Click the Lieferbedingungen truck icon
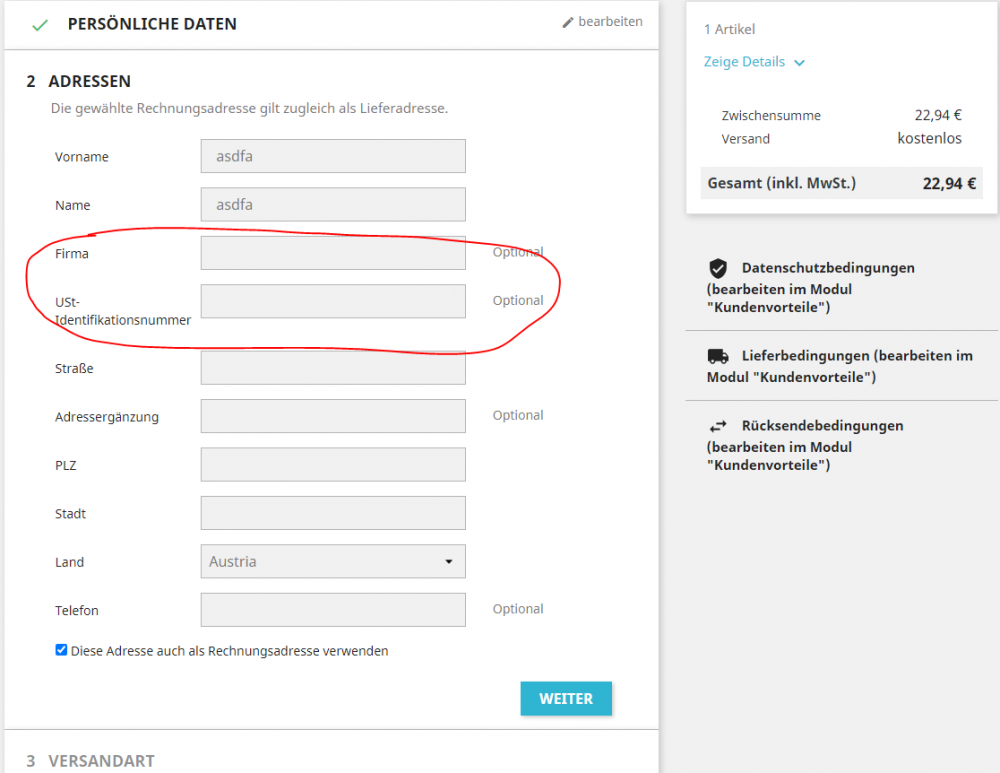Screen dimensions: 1000x773 pos(717,356)
